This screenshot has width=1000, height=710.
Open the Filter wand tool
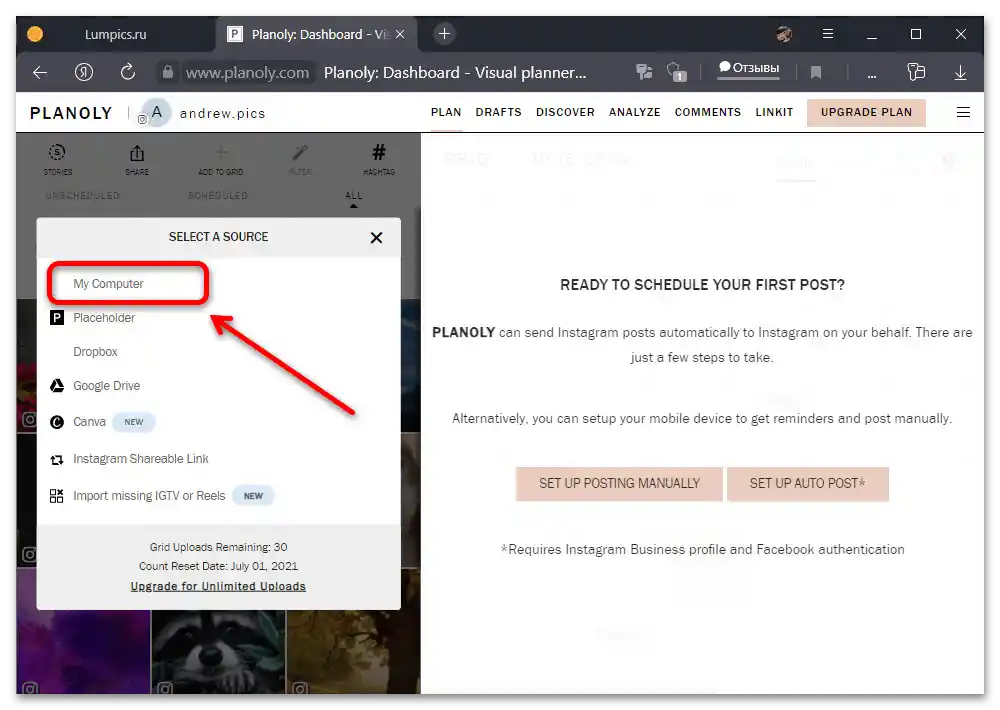(x=300, y=152)
